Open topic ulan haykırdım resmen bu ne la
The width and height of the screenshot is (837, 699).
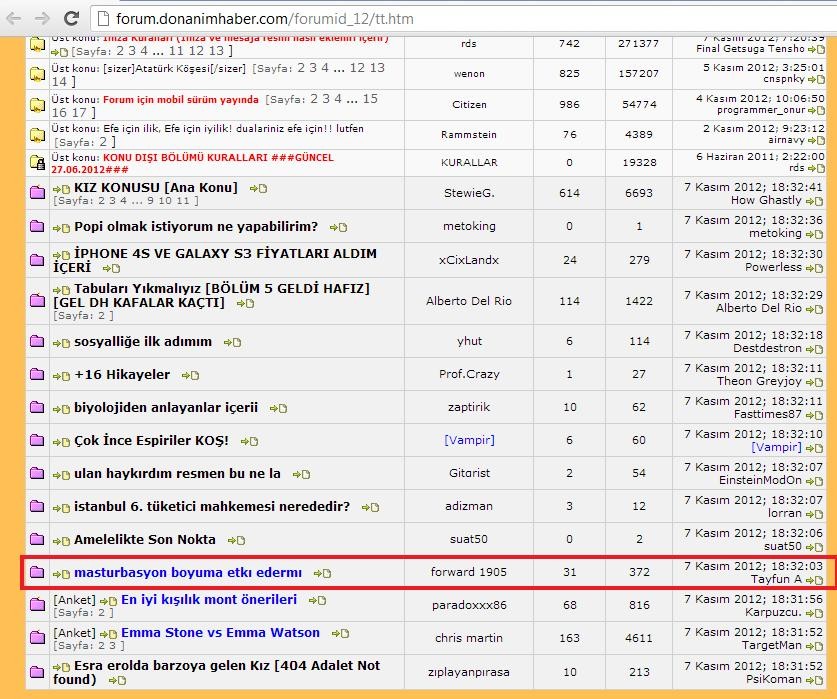(x=177, y=474)
